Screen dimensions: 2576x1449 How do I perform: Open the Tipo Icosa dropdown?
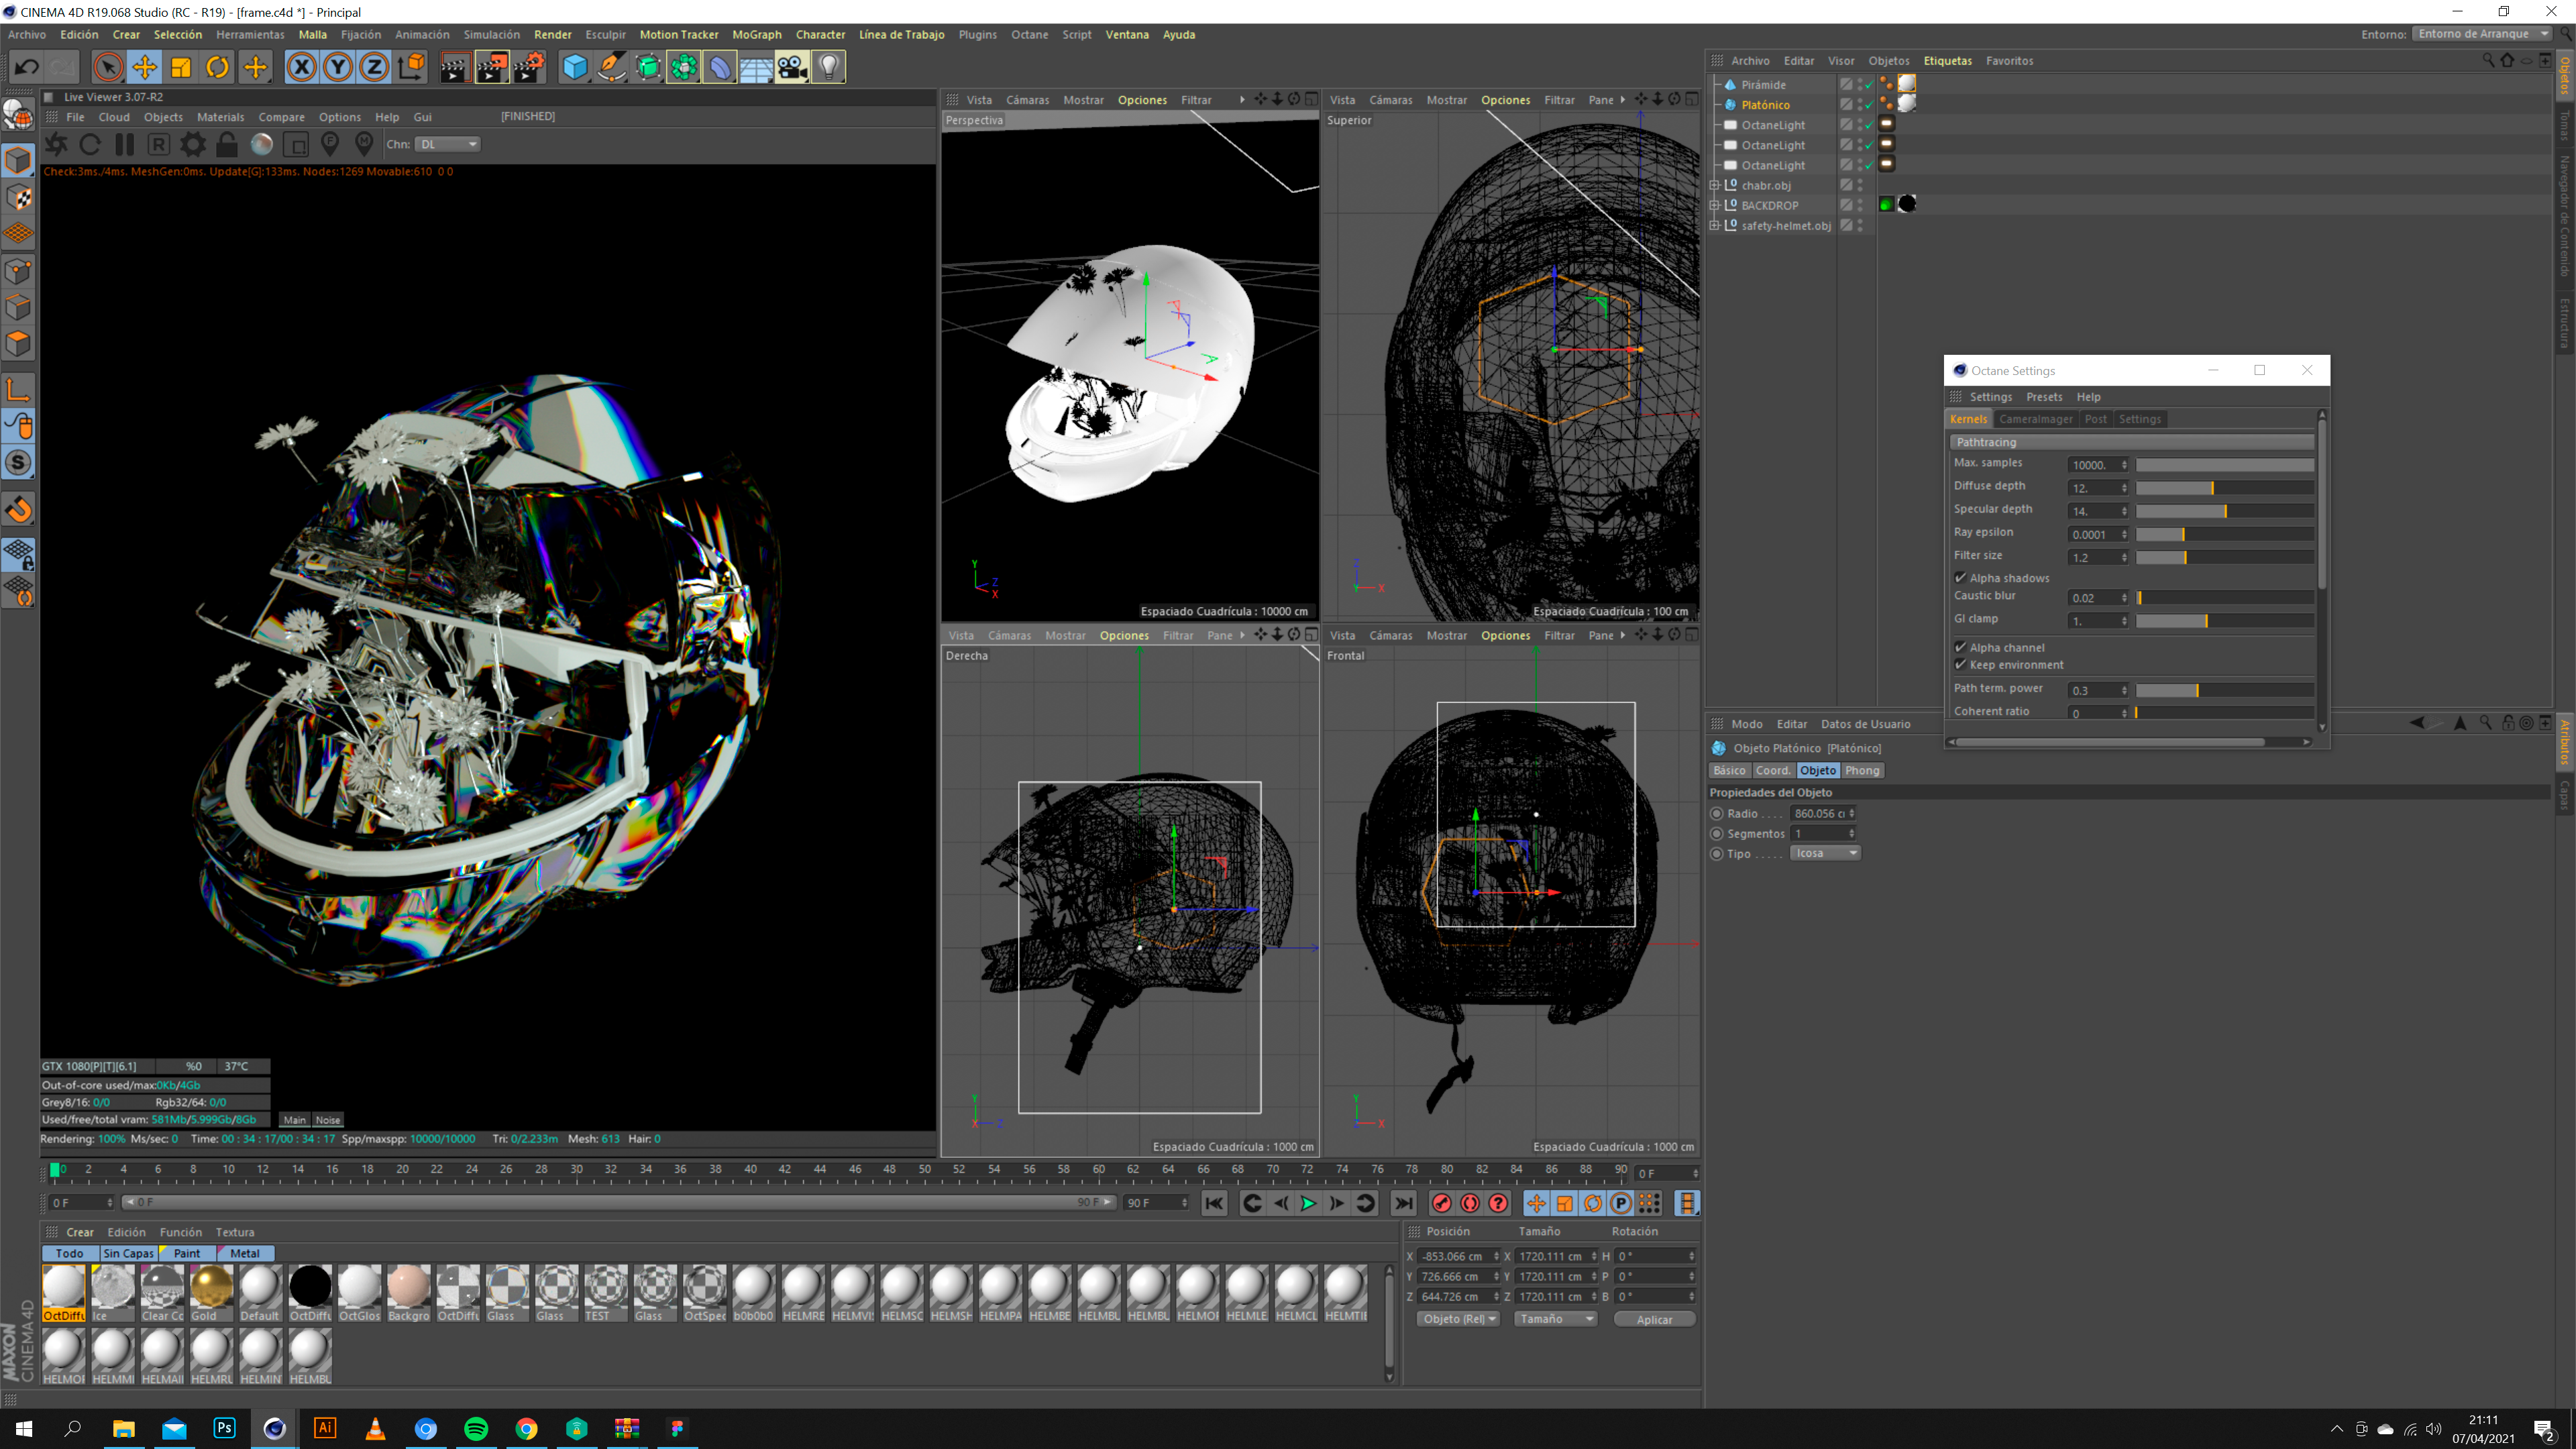(1825, 853)
